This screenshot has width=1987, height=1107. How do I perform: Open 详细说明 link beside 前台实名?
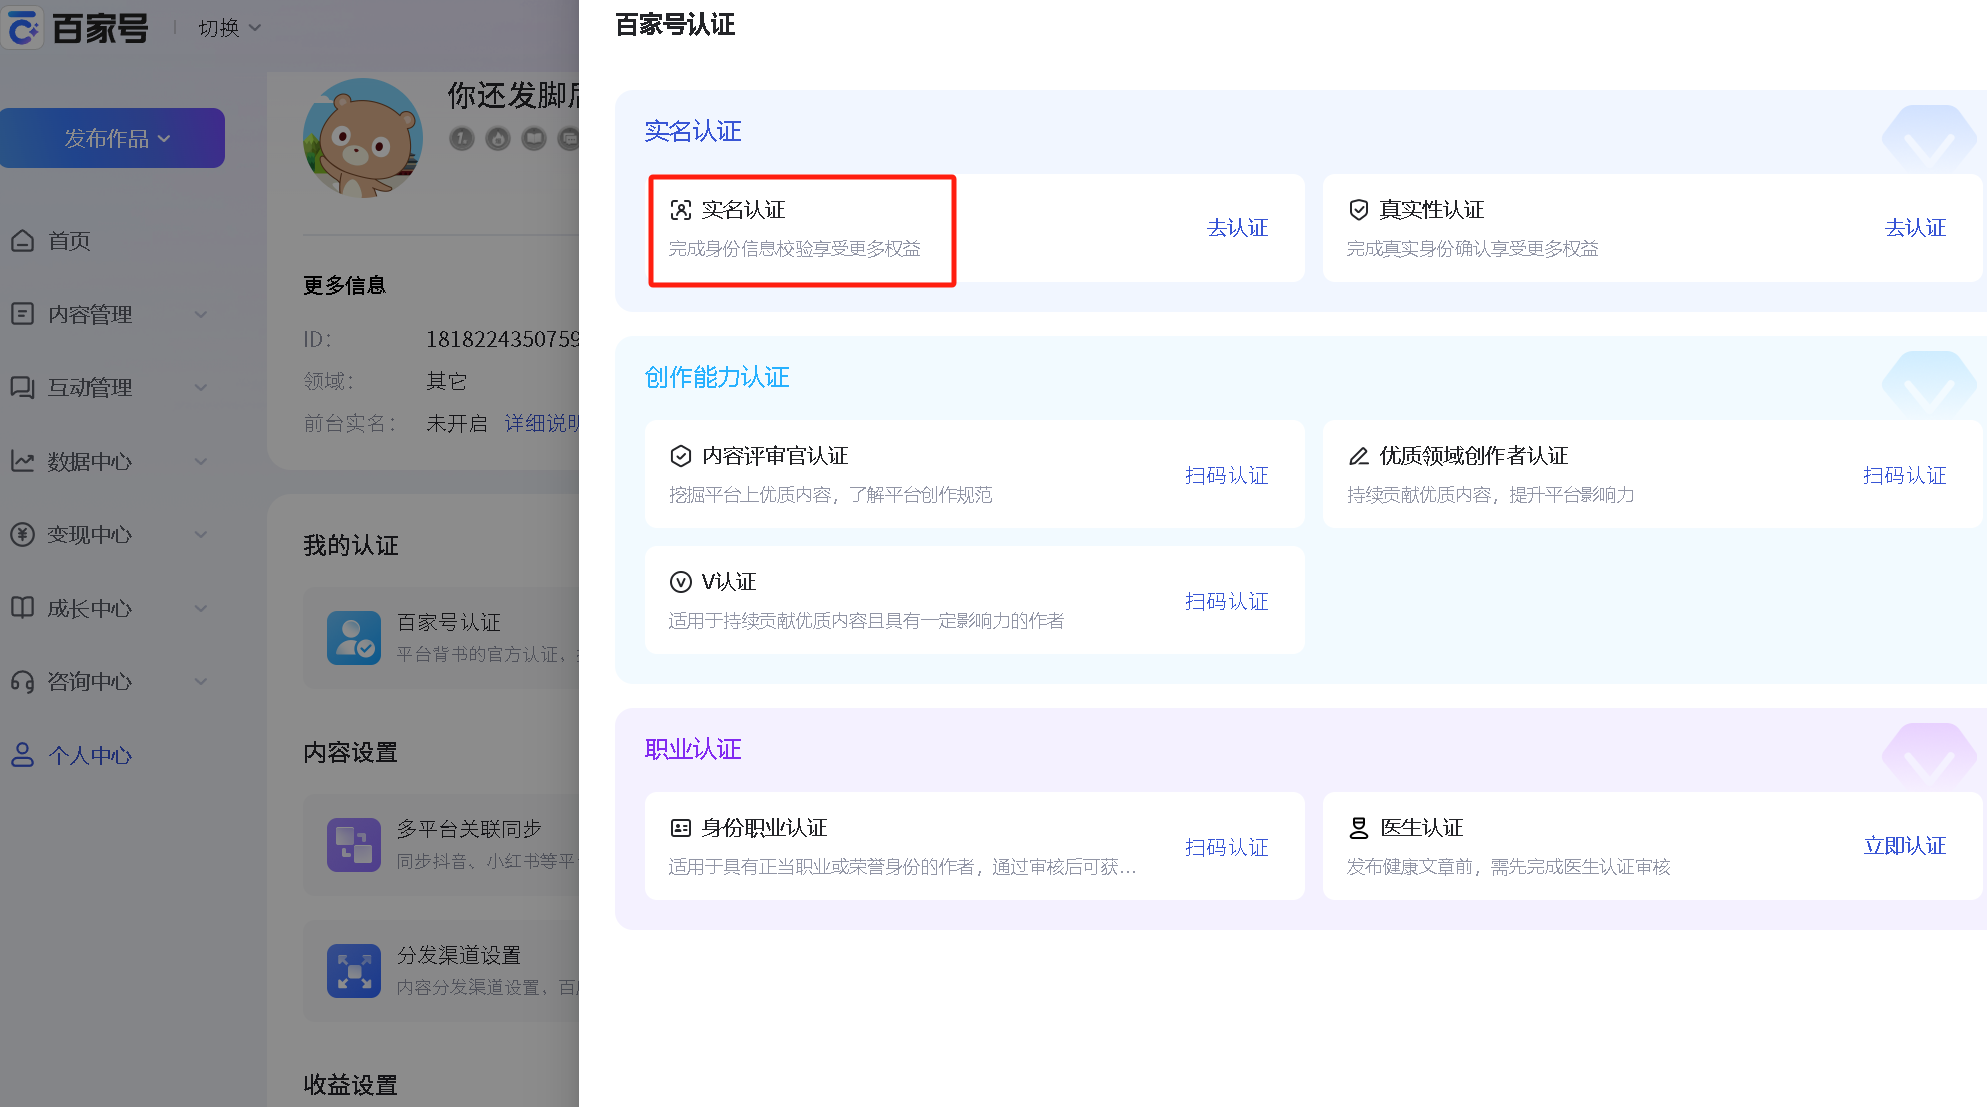(x=541, y=423)
